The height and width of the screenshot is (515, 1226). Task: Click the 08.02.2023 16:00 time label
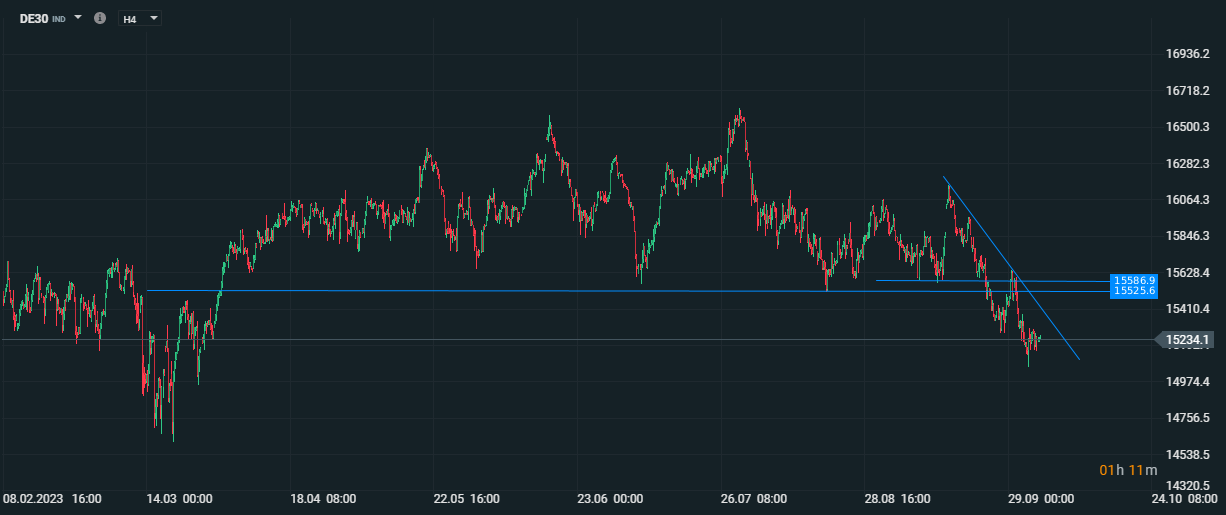52,498
